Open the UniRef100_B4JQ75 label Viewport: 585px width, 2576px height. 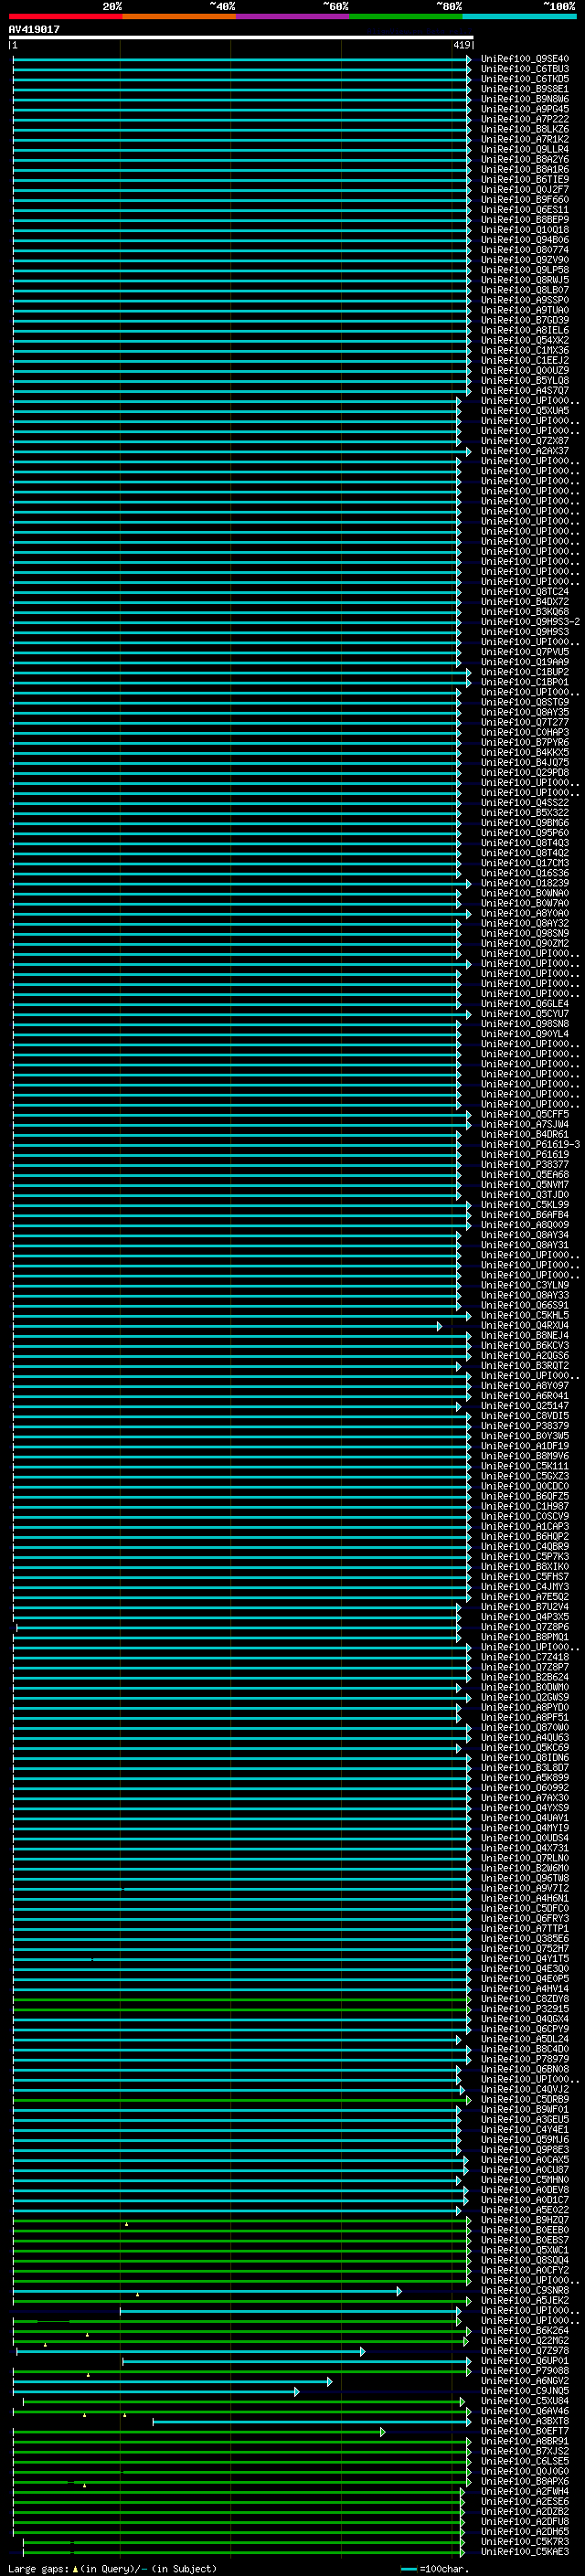click(x=524, y=762)
